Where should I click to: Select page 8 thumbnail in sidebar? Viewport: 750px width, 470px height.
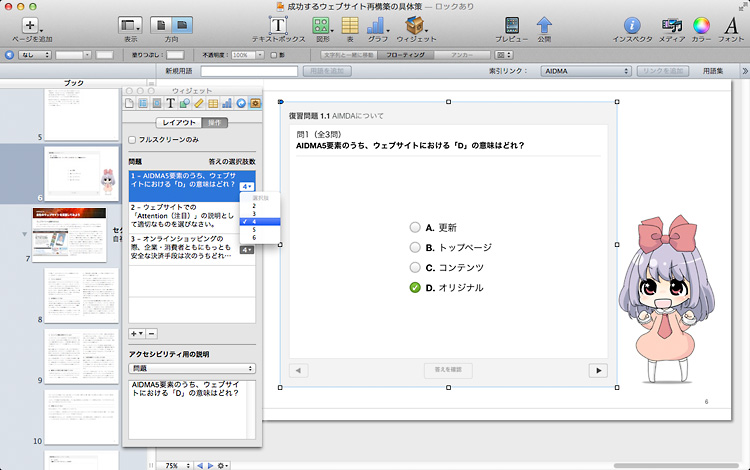[x=81, y=295]
